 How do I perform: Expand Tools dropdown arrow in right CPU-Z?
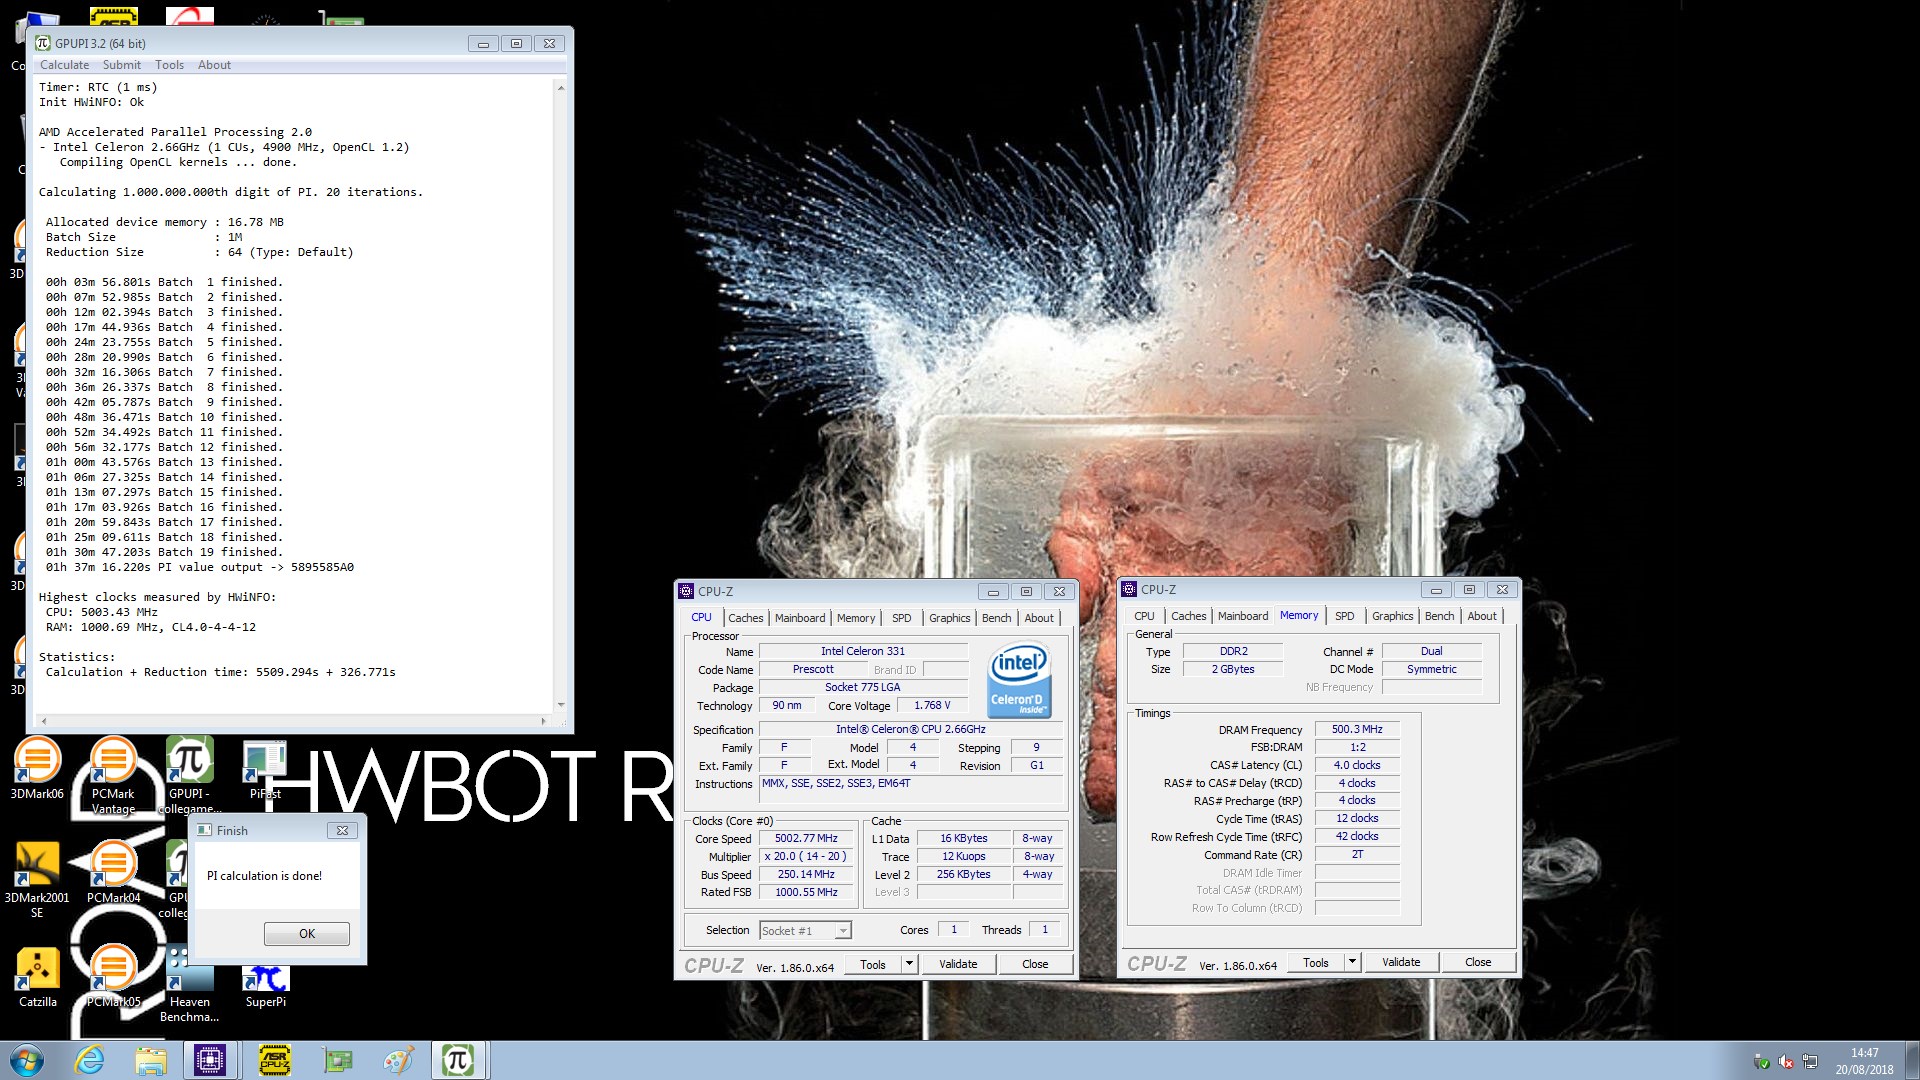tap(1352, 962)
